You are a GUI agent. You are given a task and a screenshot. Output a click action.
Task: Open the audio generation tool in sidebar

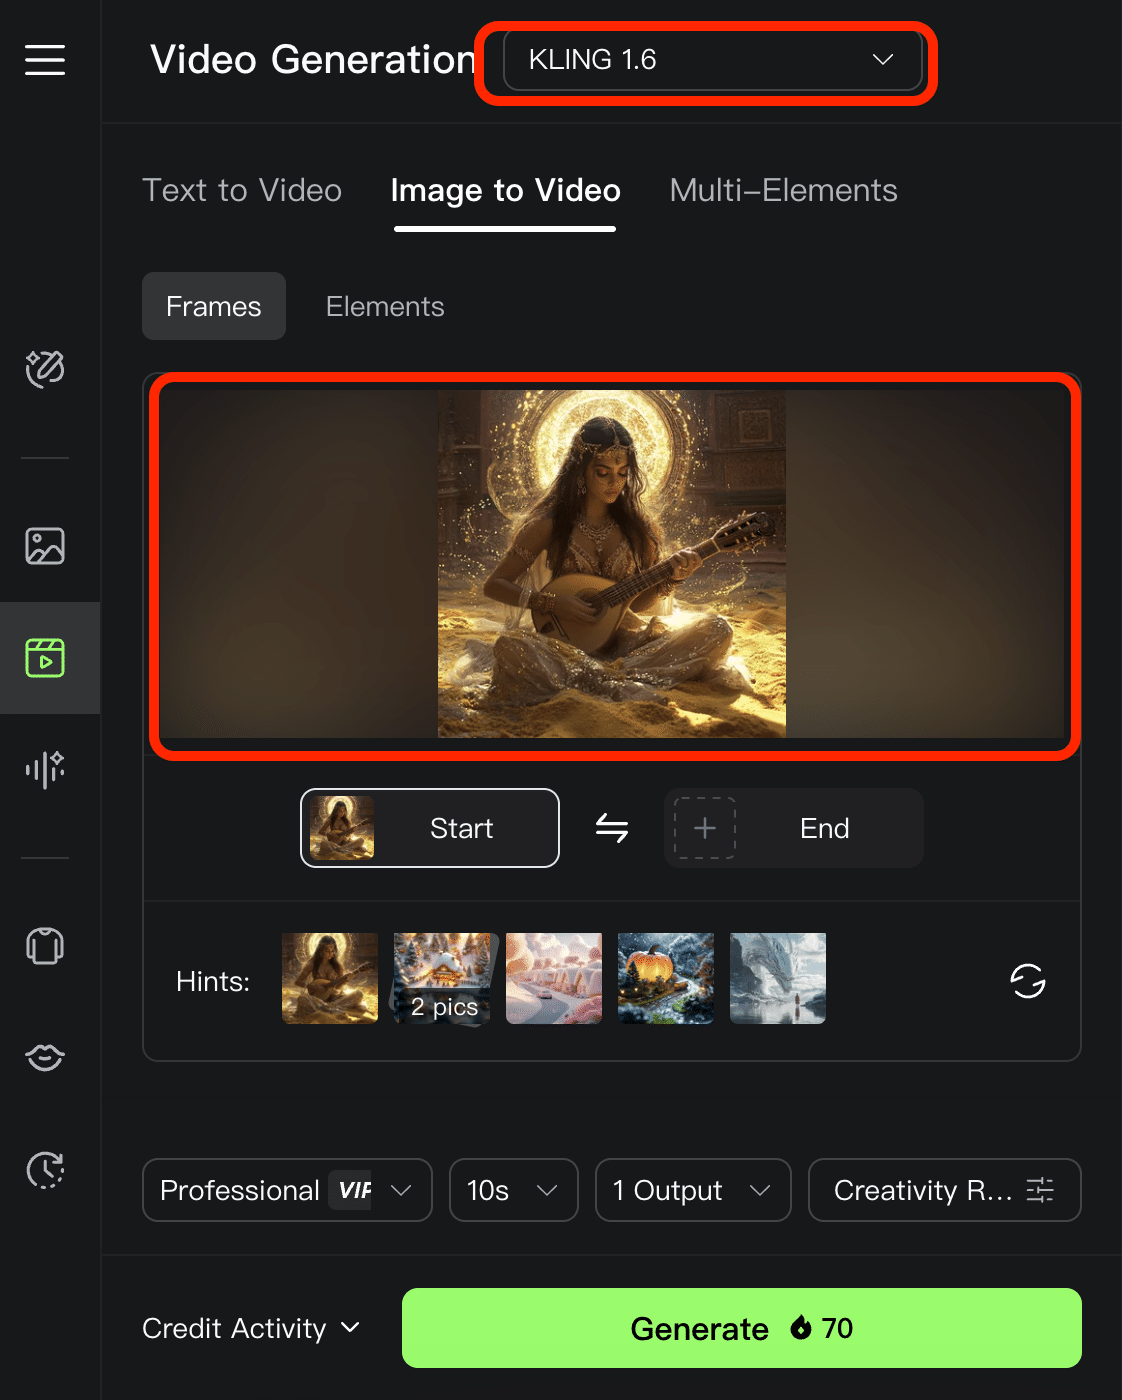pos(44,769)
